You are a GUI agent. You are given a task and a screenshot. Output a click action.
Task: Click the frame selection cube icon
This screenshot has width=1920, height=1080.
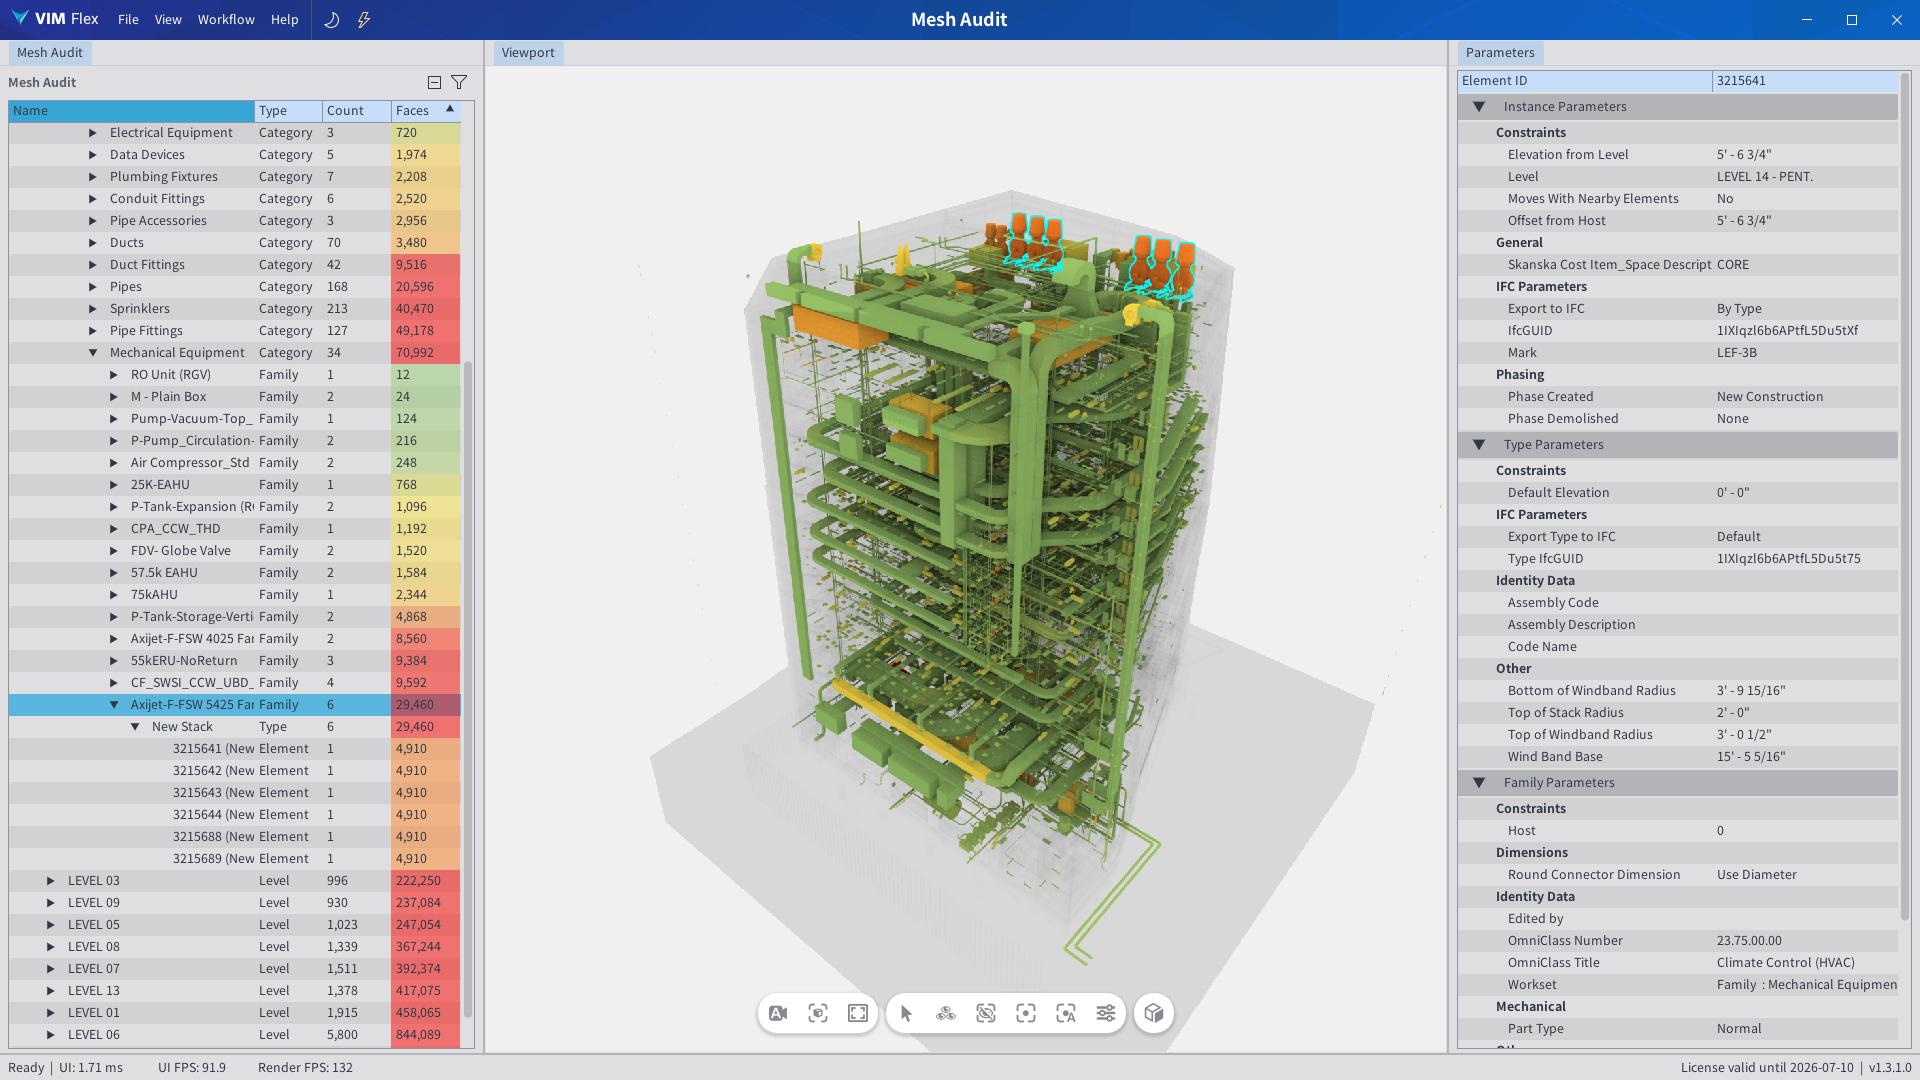click(818, 1013)
